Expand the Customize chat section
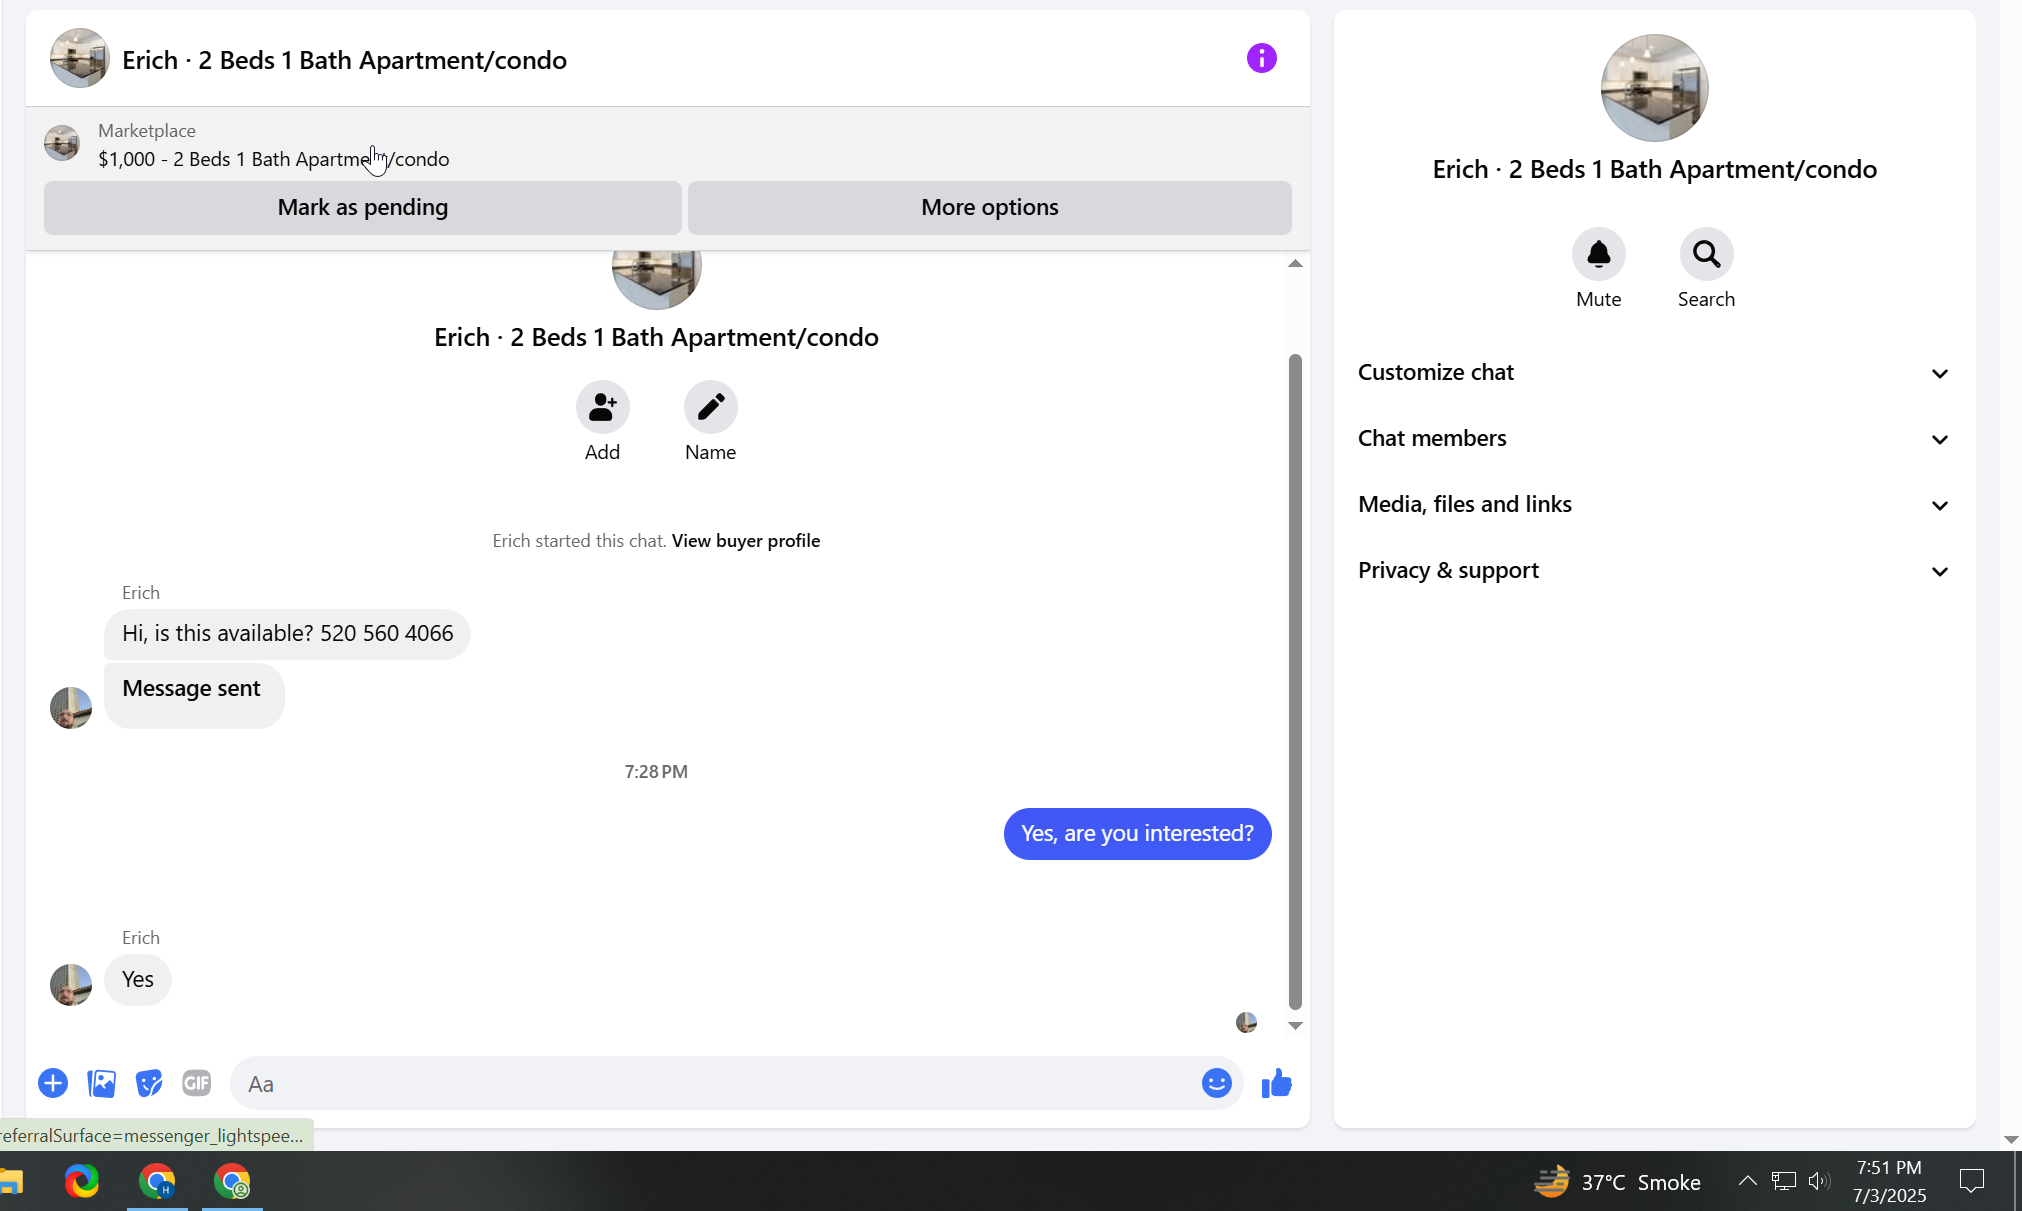This screenshot has height=1211, width=2022. 1654,373
